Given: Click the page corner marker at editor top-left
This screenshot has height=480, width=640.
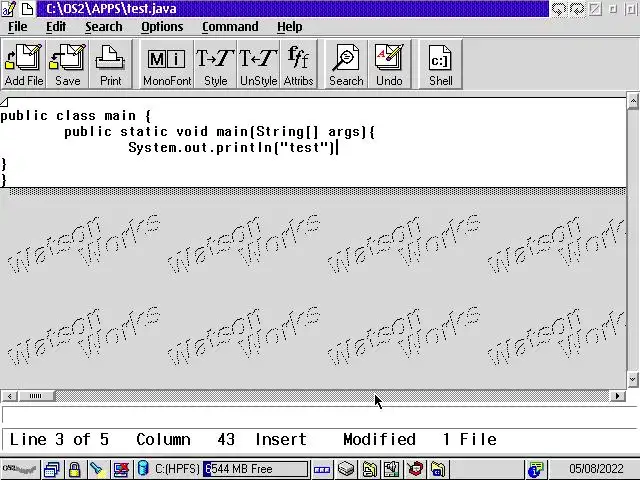Looking at the screenshot, I should click(4, 102).
